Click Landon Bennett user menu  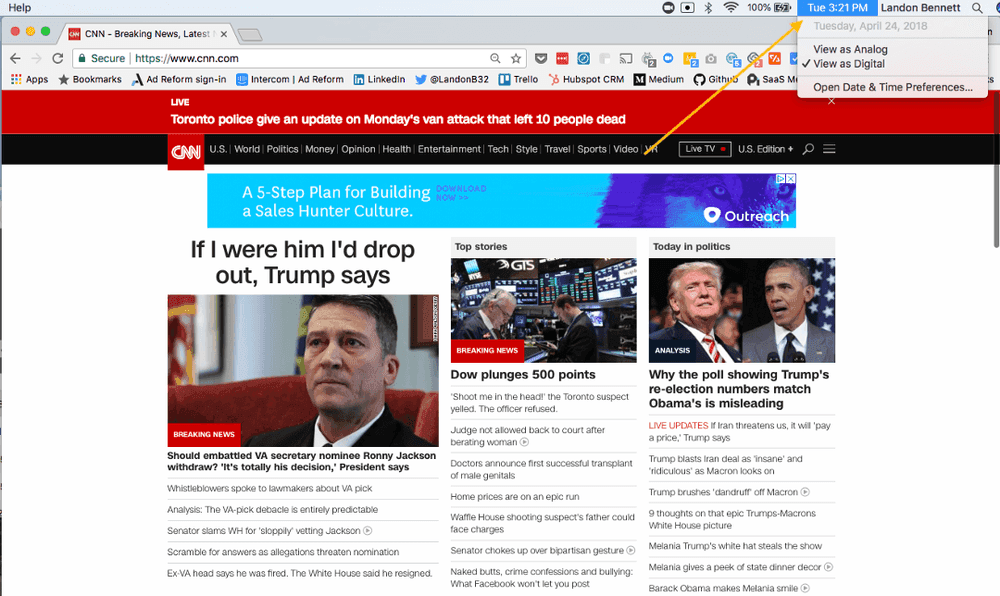coord(920,8)
